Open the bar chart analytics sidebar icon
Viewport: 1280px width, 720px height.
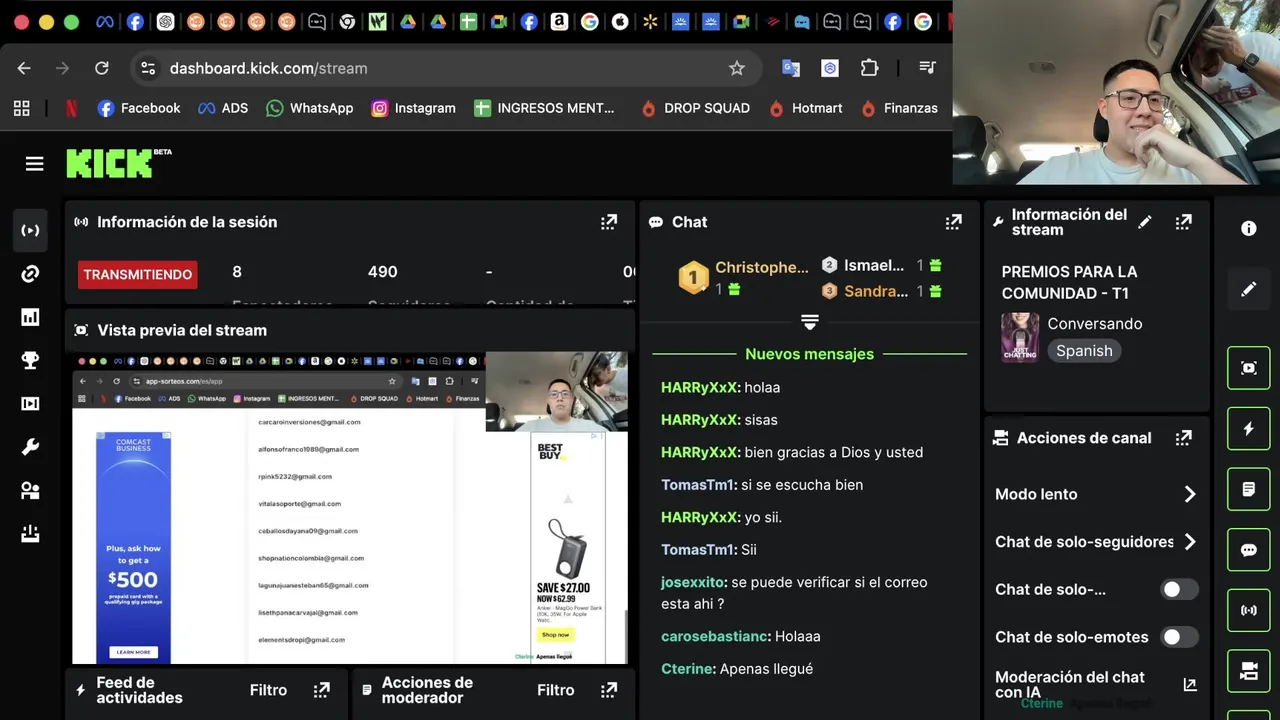point(31,318)
